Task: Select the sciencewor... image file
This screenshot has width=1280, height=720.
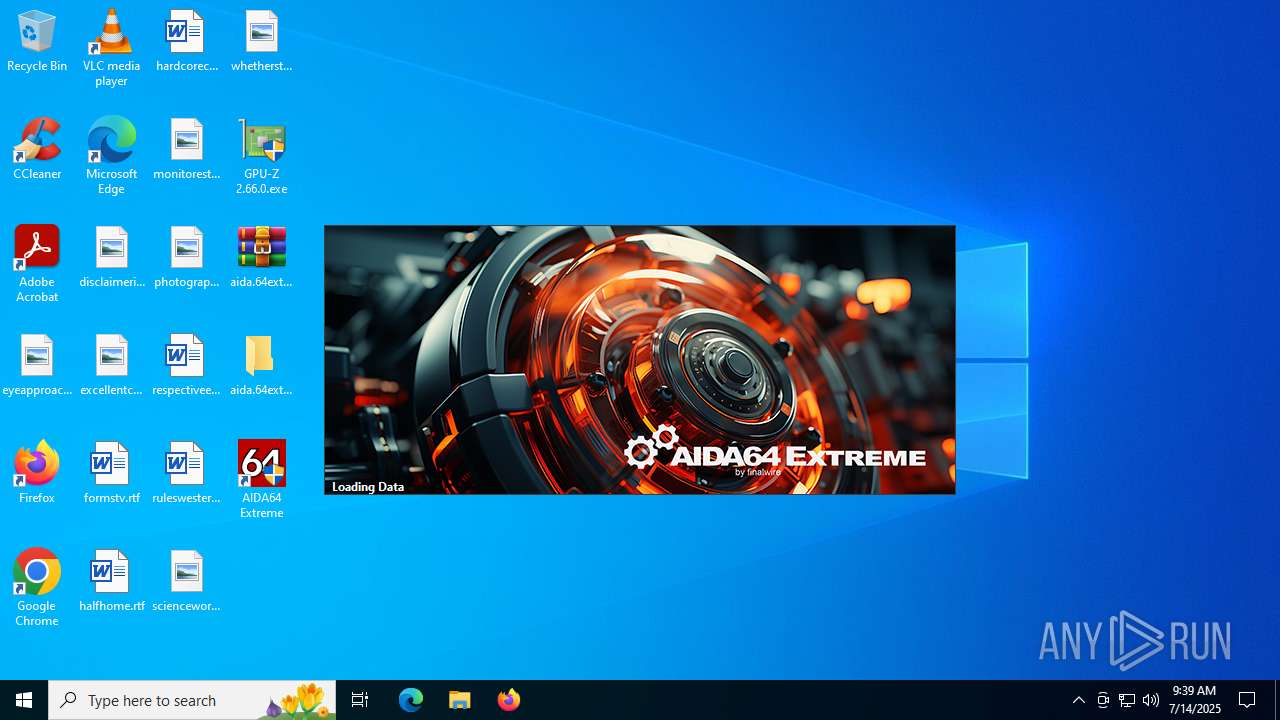Action: coord(186,581)
